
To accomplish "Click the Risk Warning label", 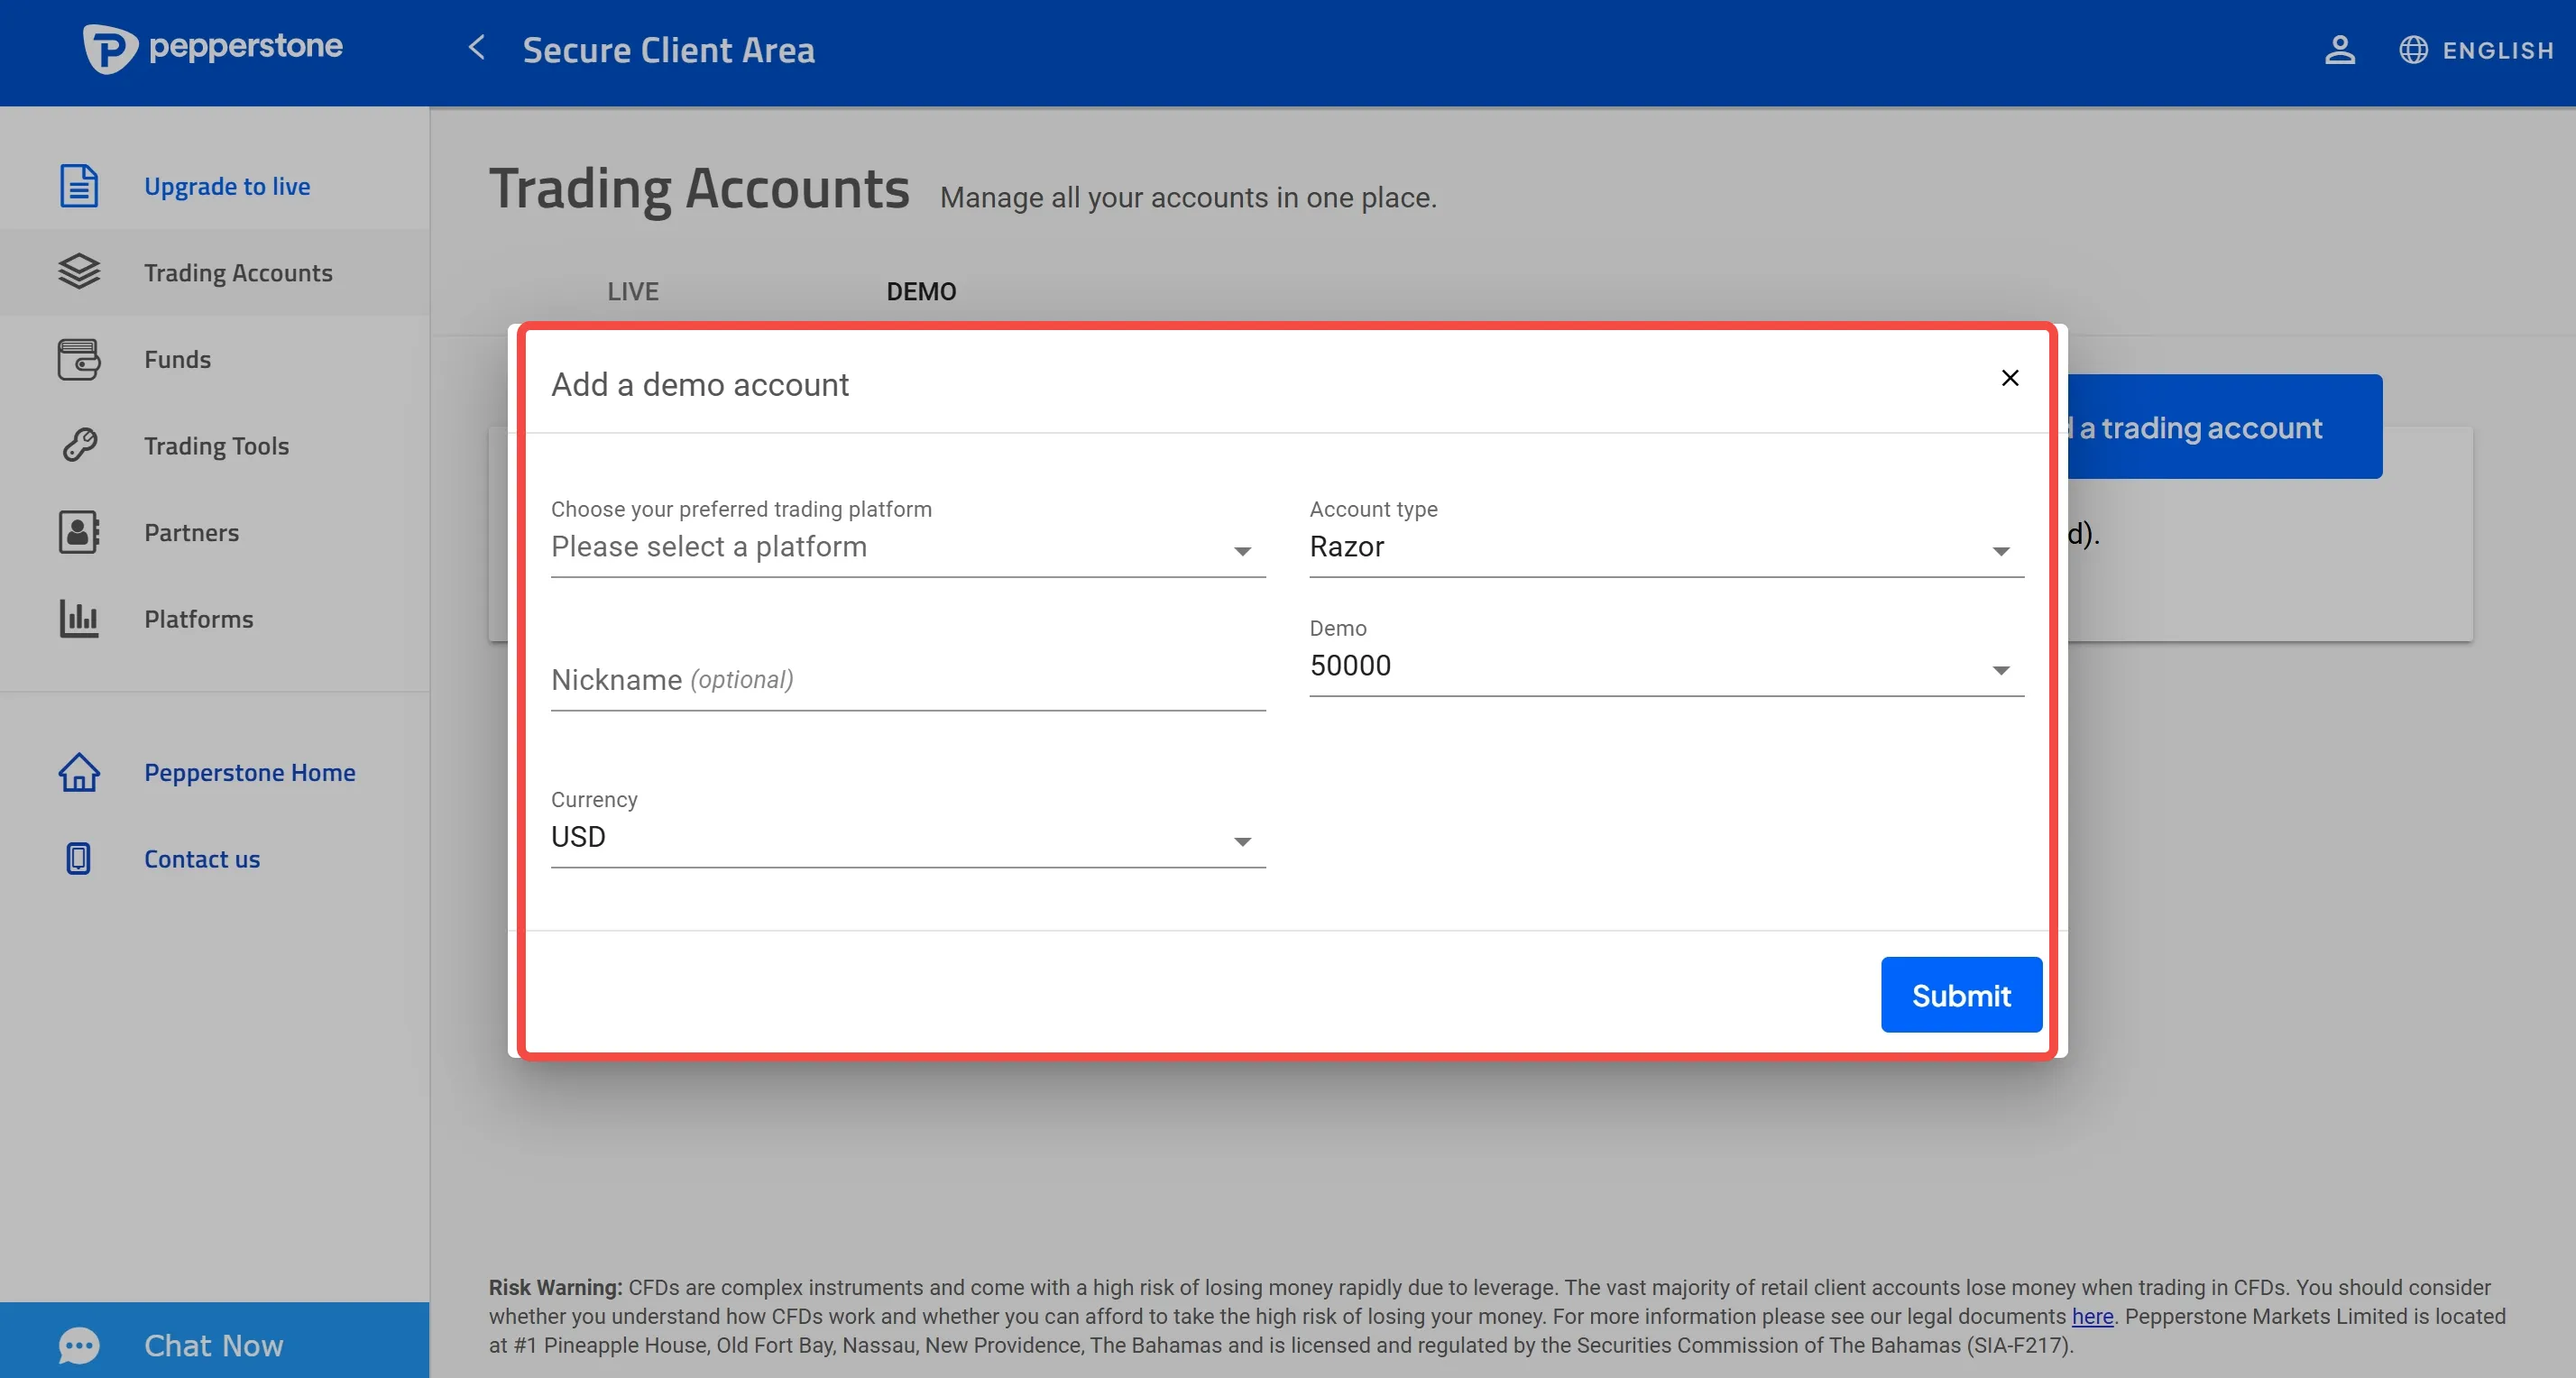I will pyautogui.click(x=555, y=1287).
